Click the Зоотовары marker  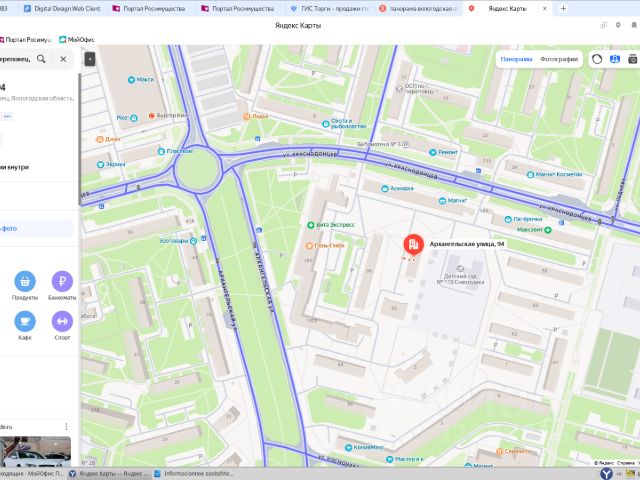tap(193, 241)
